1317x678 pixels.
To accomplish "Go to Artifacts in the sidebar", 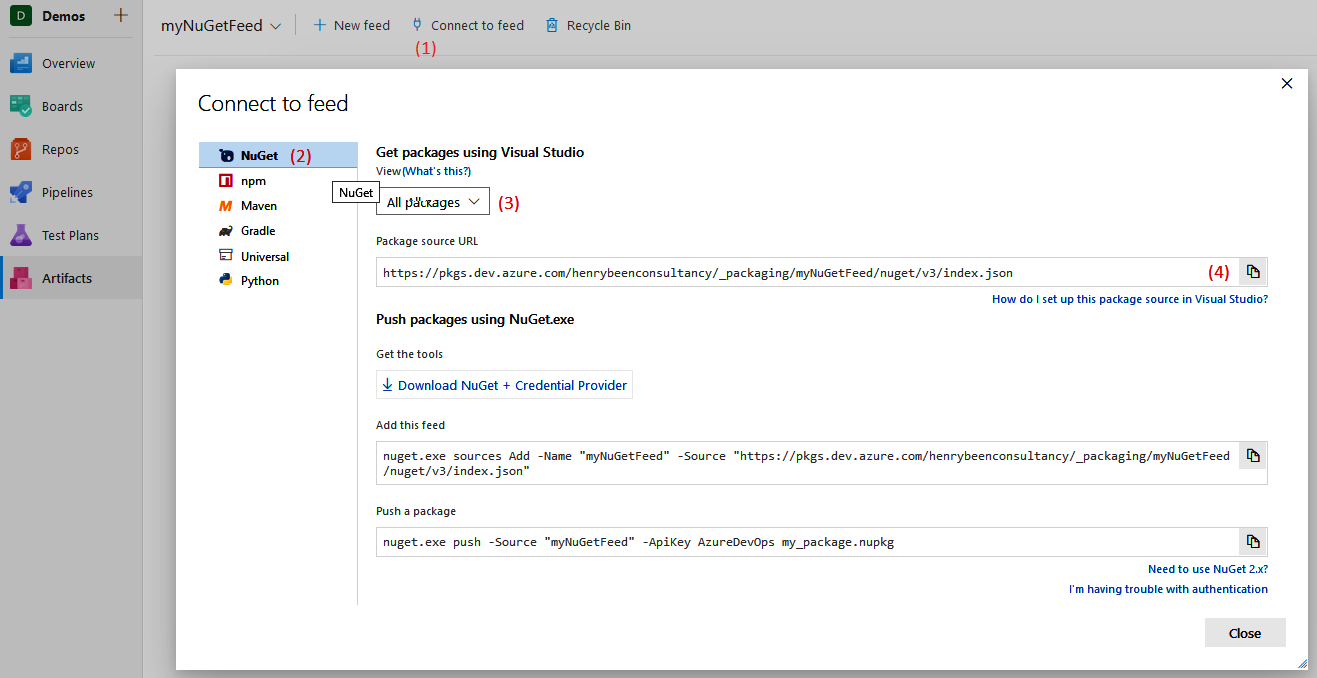I will click(71, 278).
